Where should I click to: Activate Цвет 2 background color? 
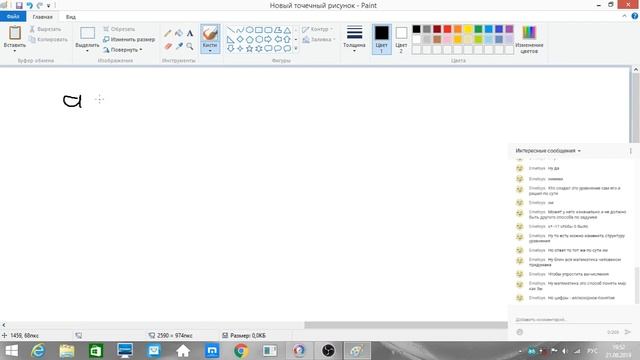[x=401, y=39]
